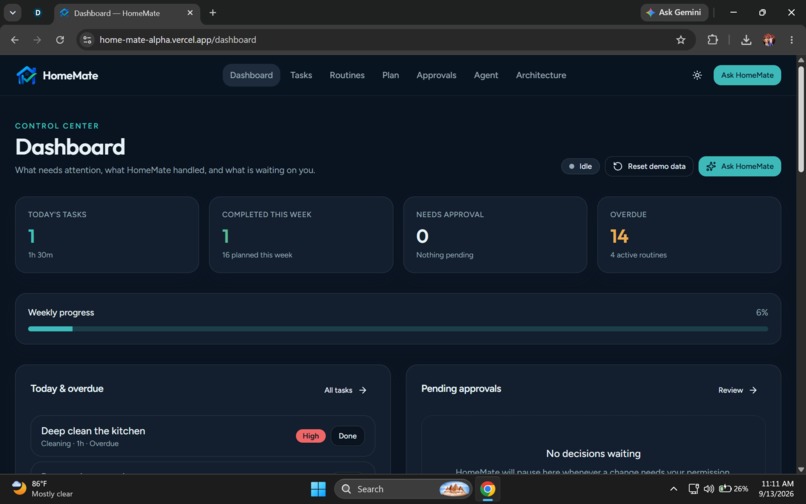Image resolution: width=806 pixels, height=504 pixels.
Task: Click the 6% progress value
Action: [762, 313]
